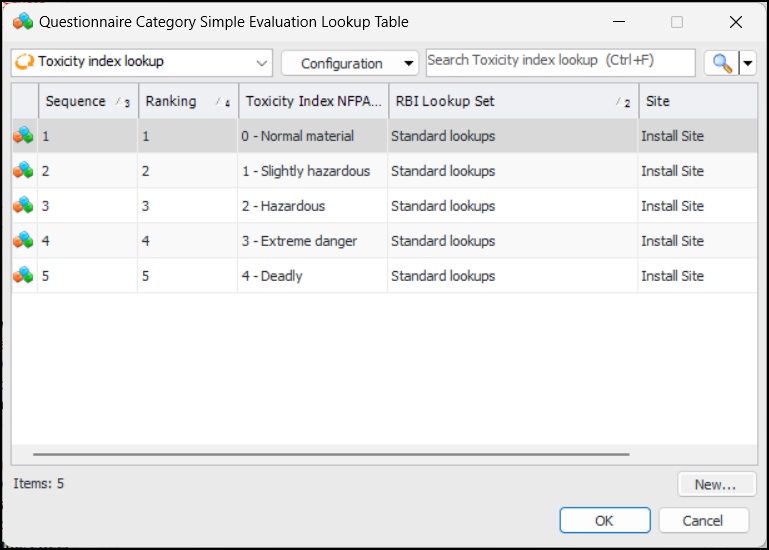Click the horizontal scrollbar under the table
Screen dimensions: 769x550
[330, 454]
